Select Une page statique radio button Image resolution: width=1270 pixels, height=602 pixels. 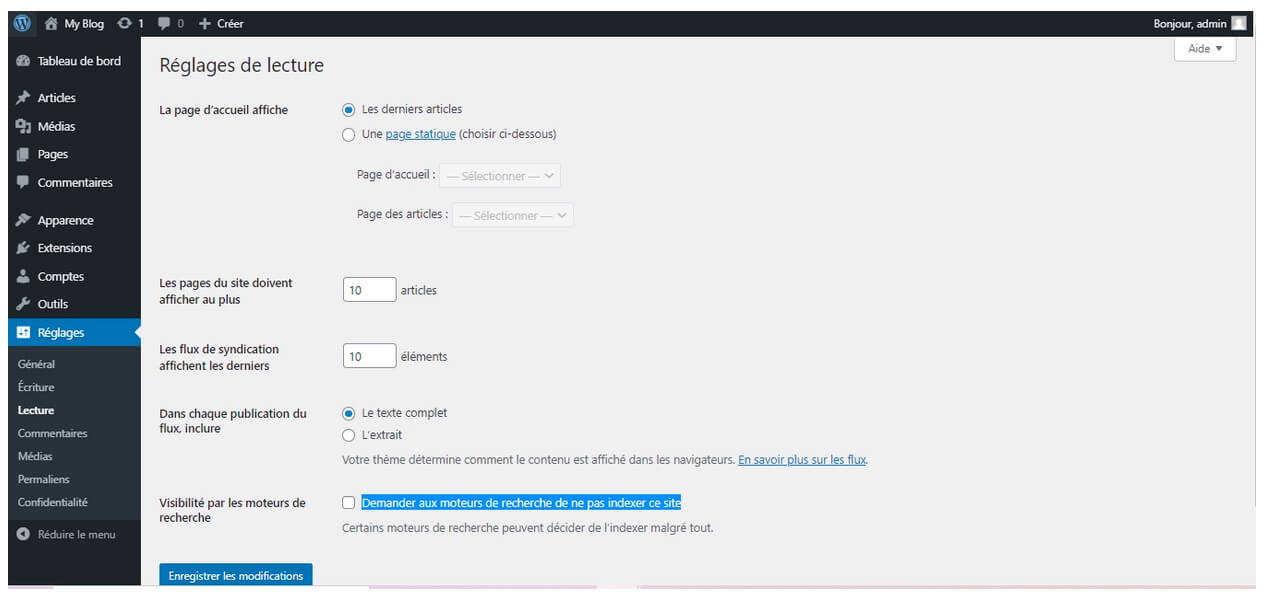pyautogui.click(x=348, y=134)
